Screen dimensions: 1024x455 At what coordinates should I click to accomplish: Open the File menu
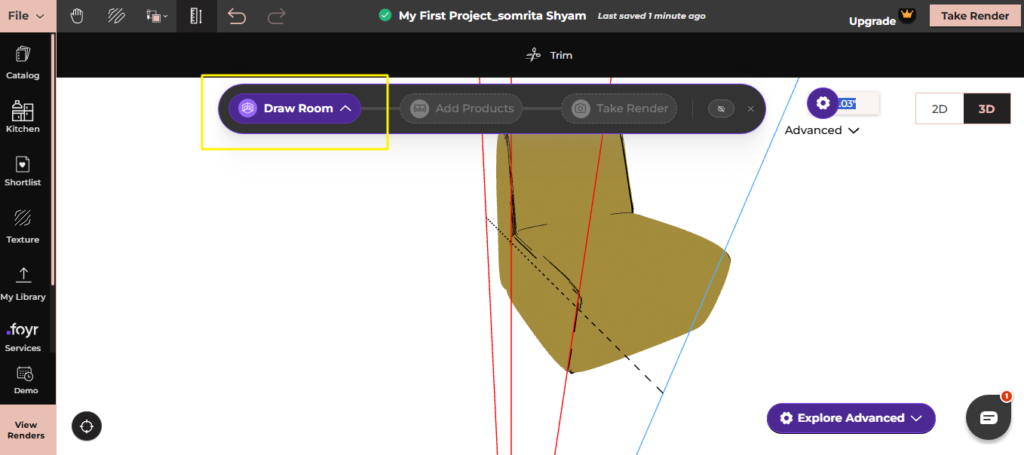(x=27, y=16)
